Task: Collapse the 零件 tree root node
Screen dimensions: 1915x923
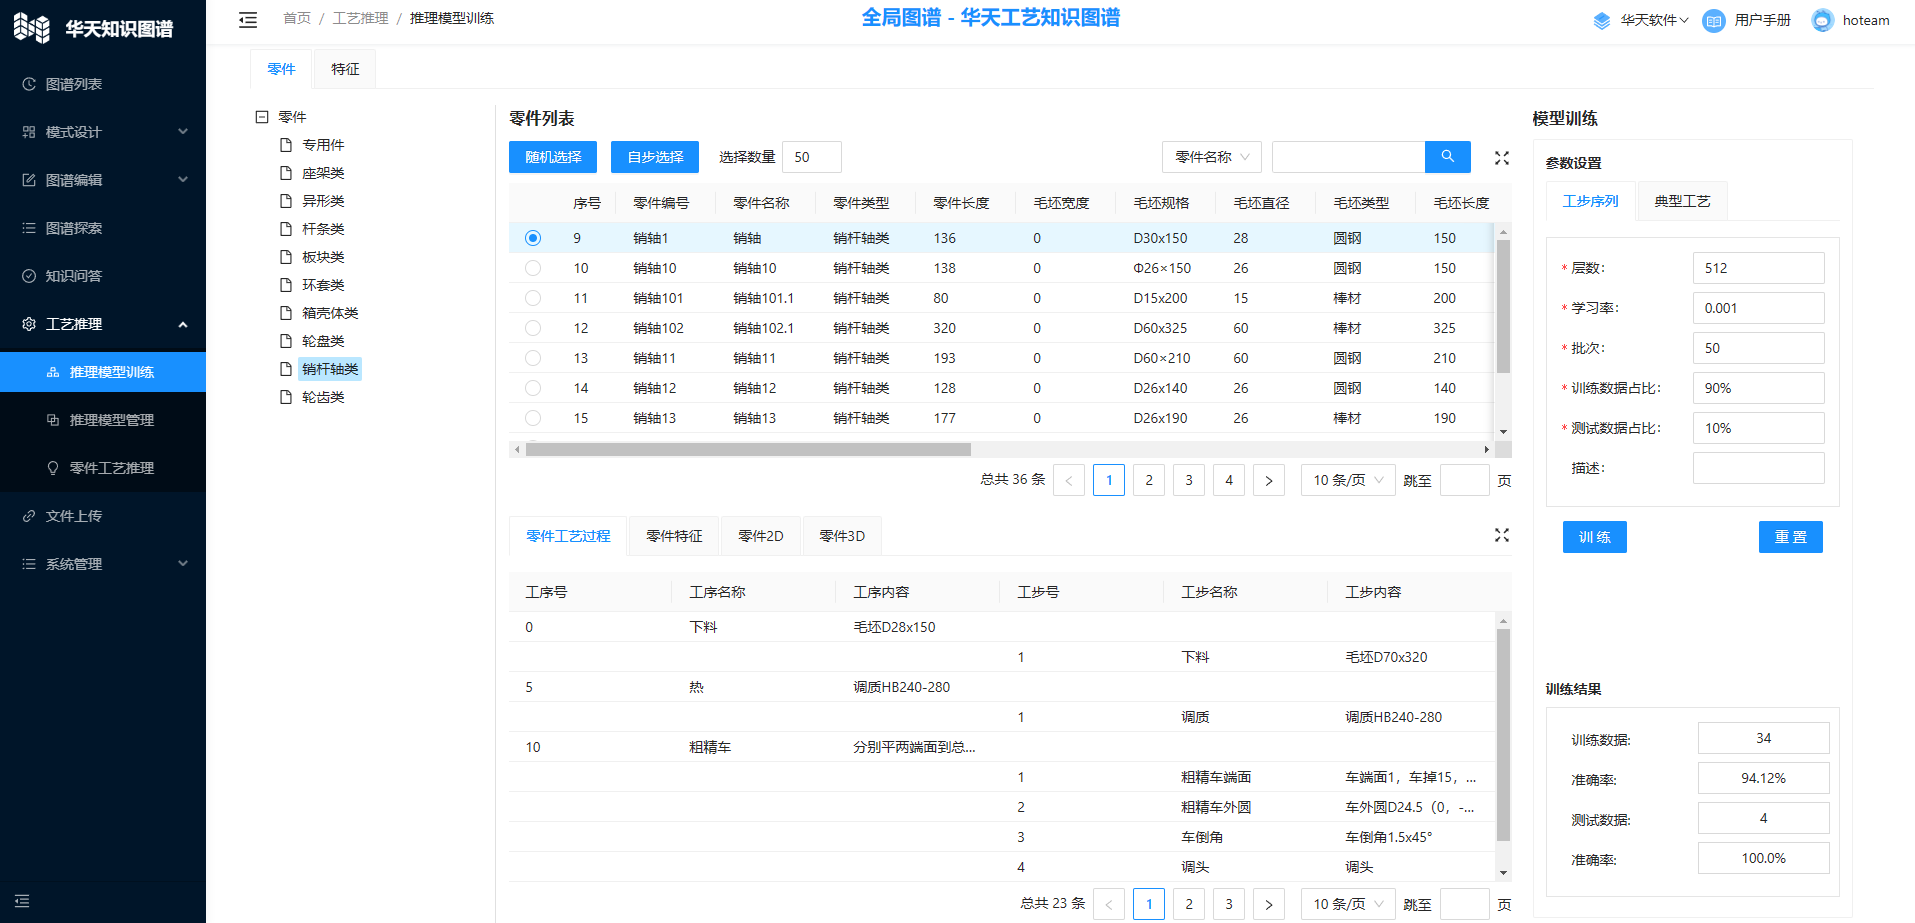Action: 262,117
